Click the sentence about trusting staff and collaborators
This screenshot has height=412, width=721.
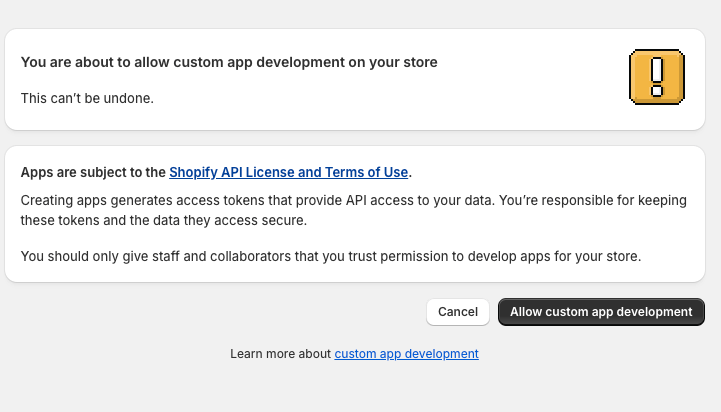click(331, 256)
